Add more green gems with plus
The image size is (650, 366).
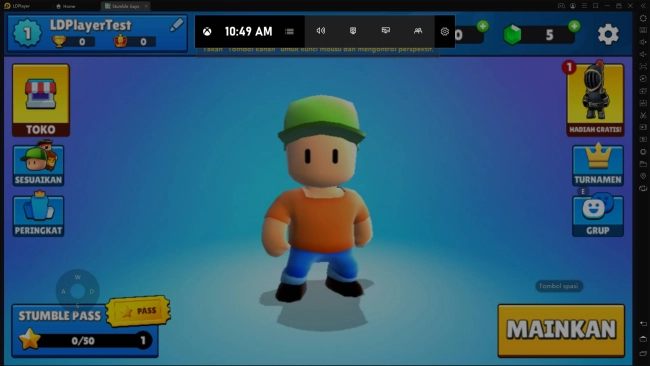(x=574, y=27)
